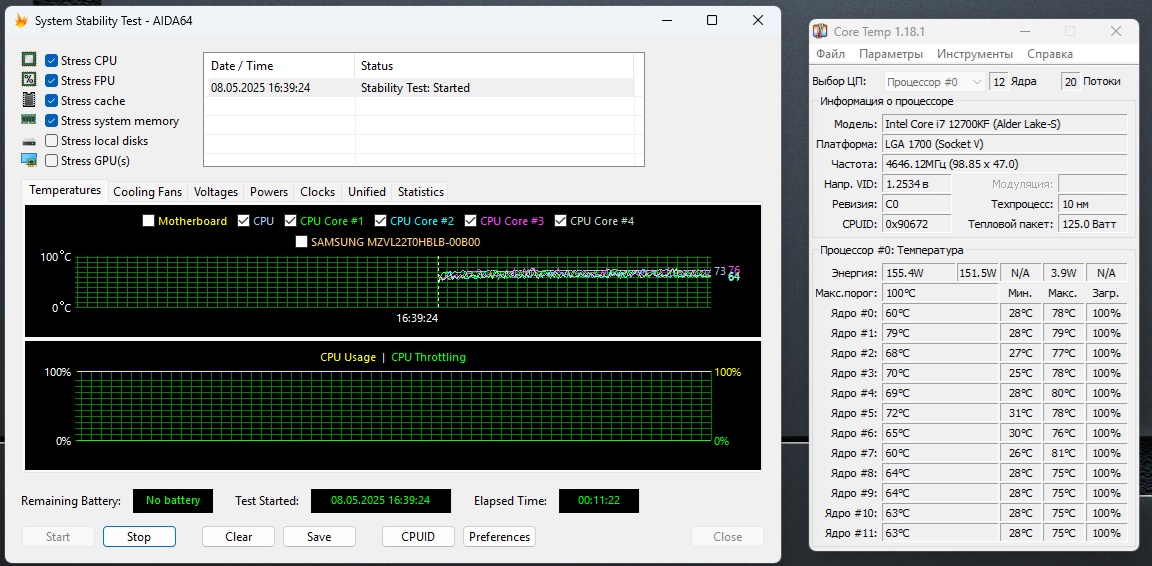Click the LGA 1700 (Socket V) platform field
The width and height of the screenshot is (1152, 566).
point(1004,143)
